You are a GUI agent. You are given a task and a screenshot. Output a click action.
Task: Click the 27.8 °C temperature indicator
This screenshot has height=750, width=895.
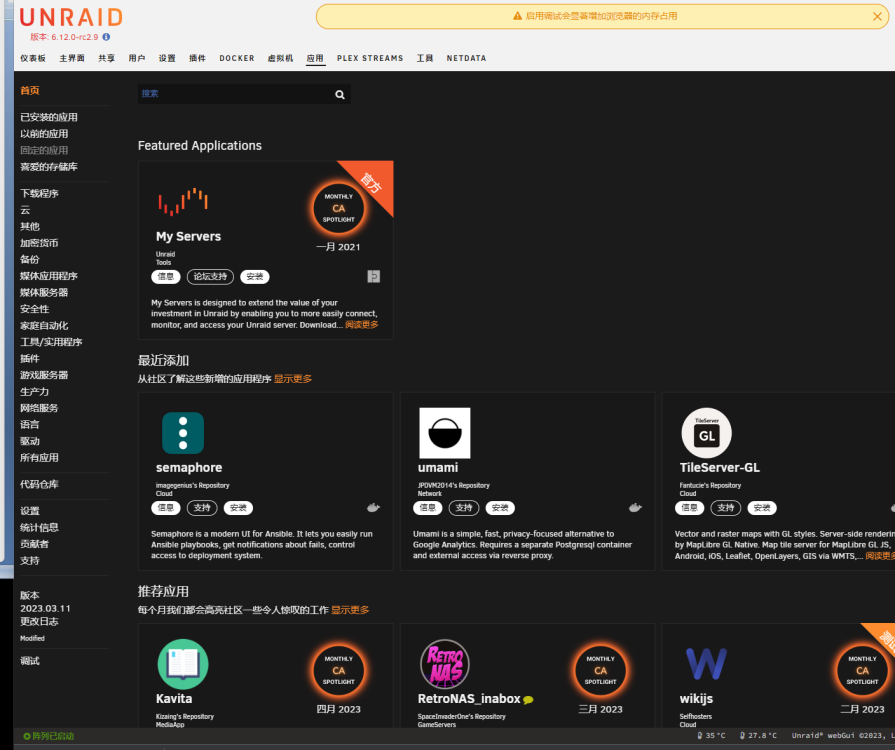758,736
